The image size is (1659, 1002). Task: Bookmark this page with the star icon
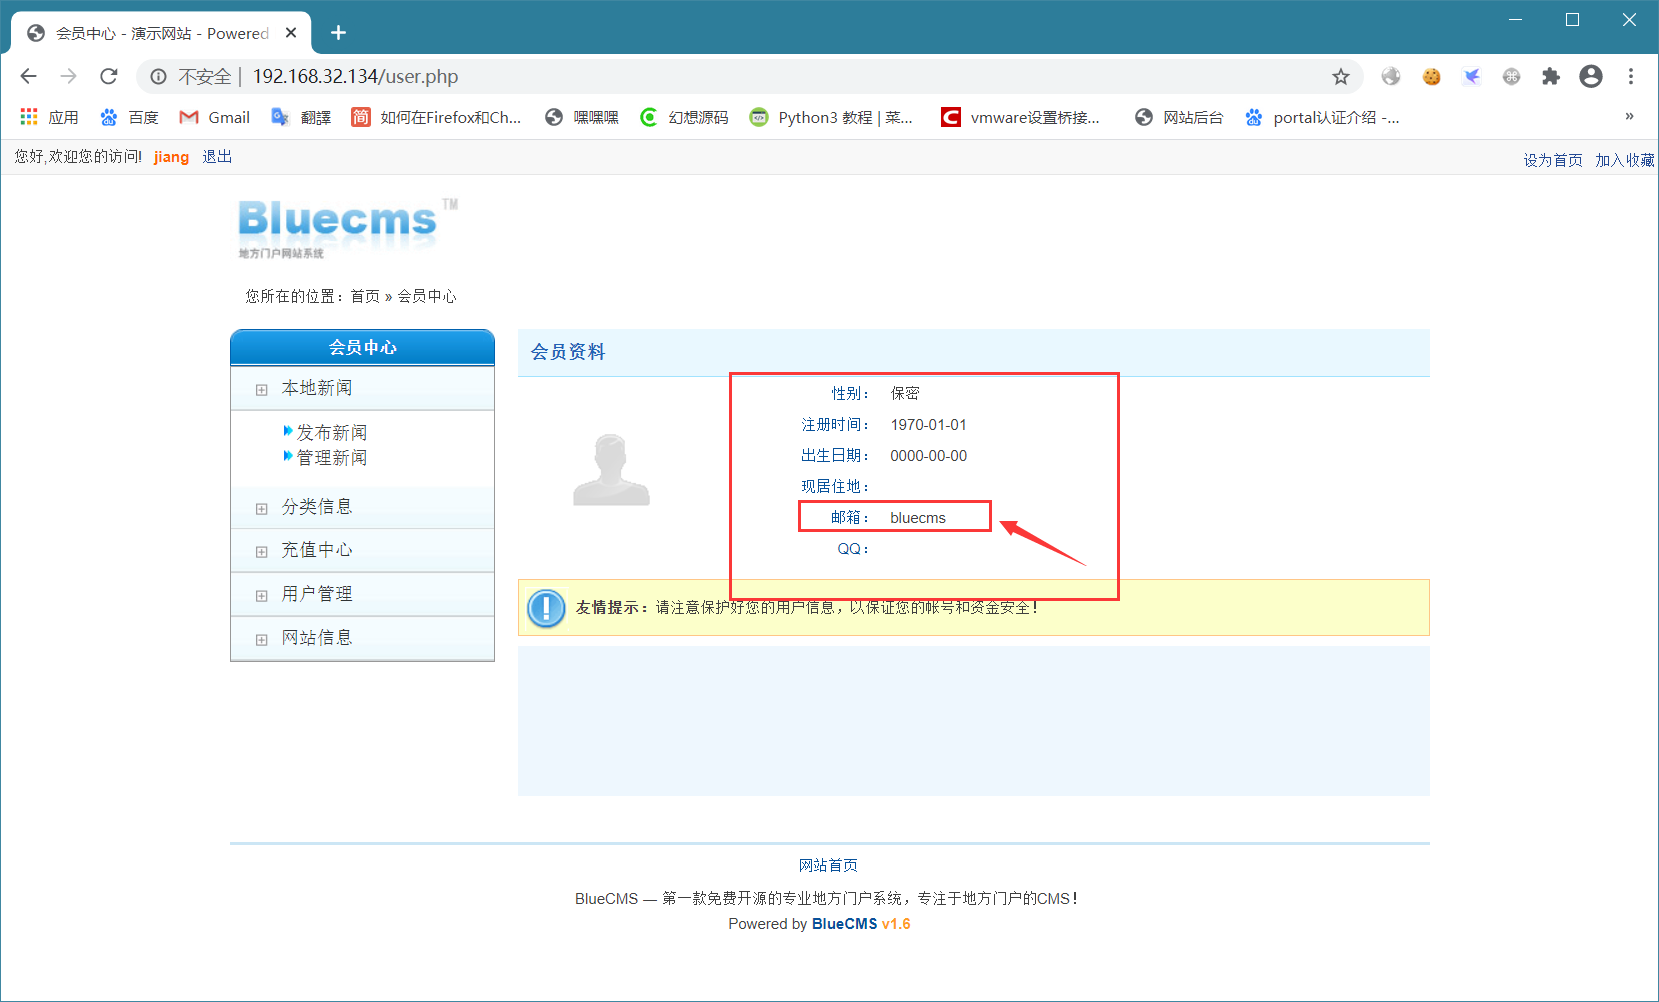pos(1341,76)
